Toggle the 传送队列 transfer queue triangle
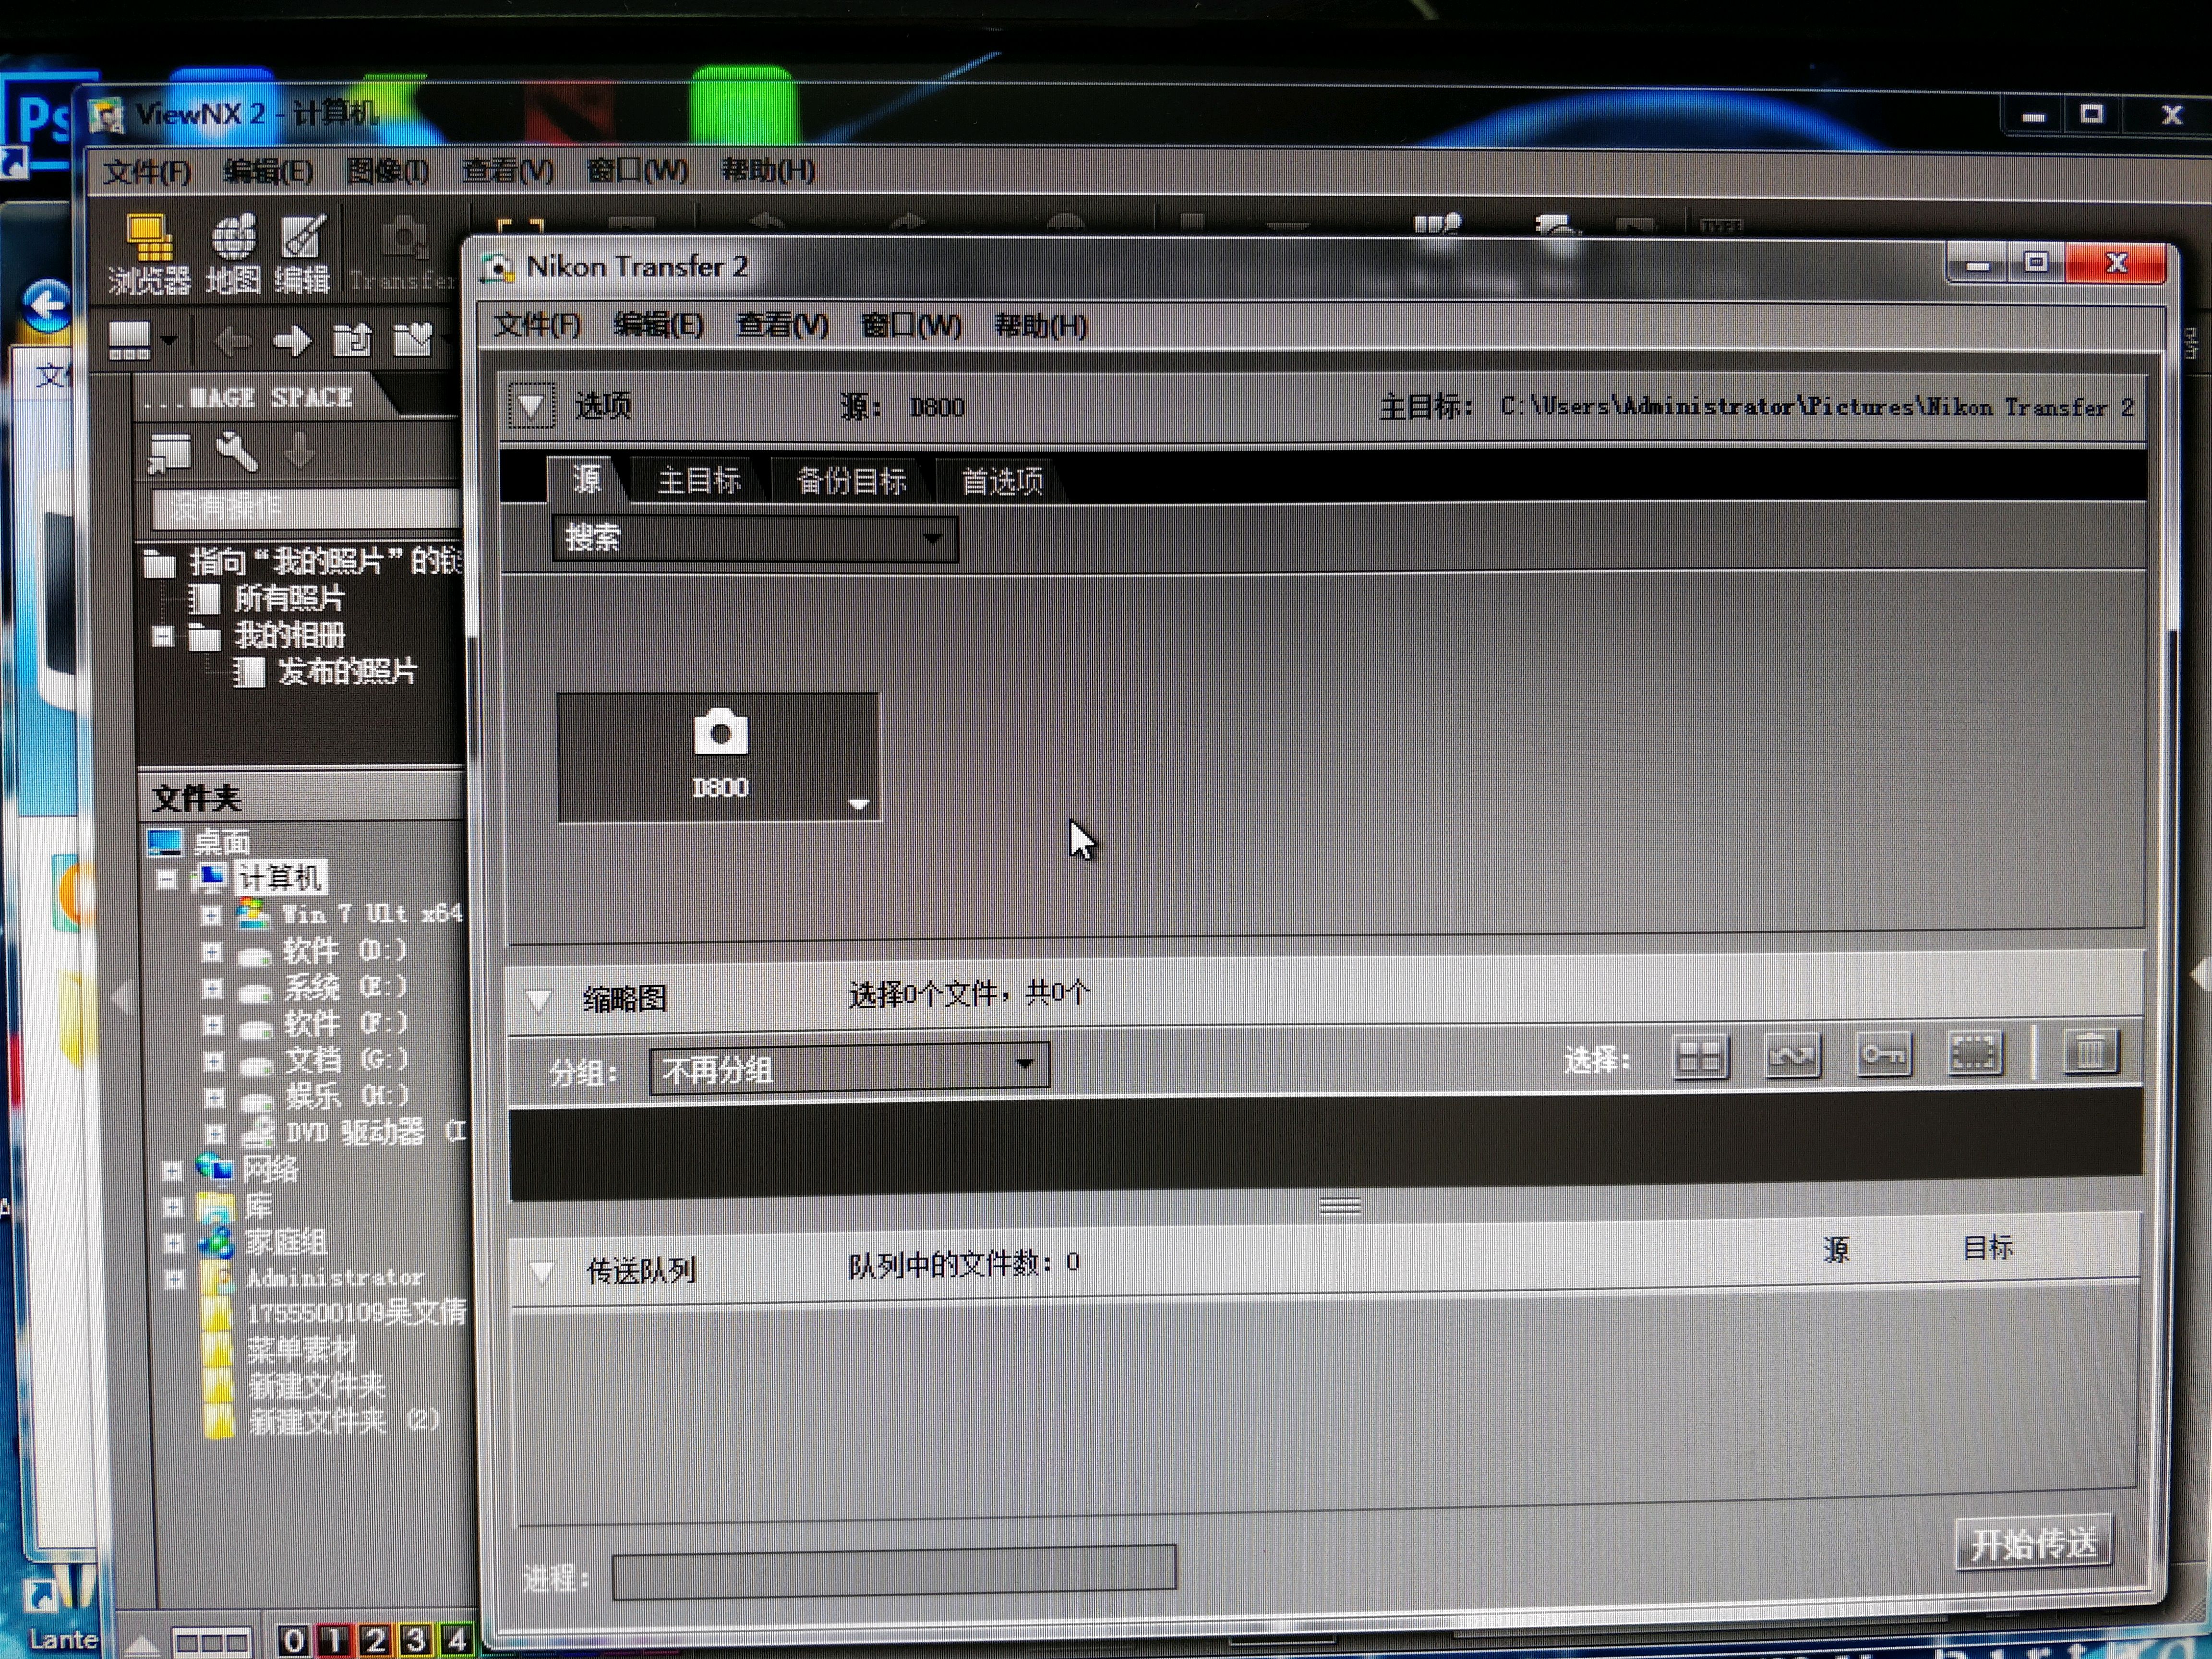This screenshot has height=1659, width=2212. [541, 1272]
